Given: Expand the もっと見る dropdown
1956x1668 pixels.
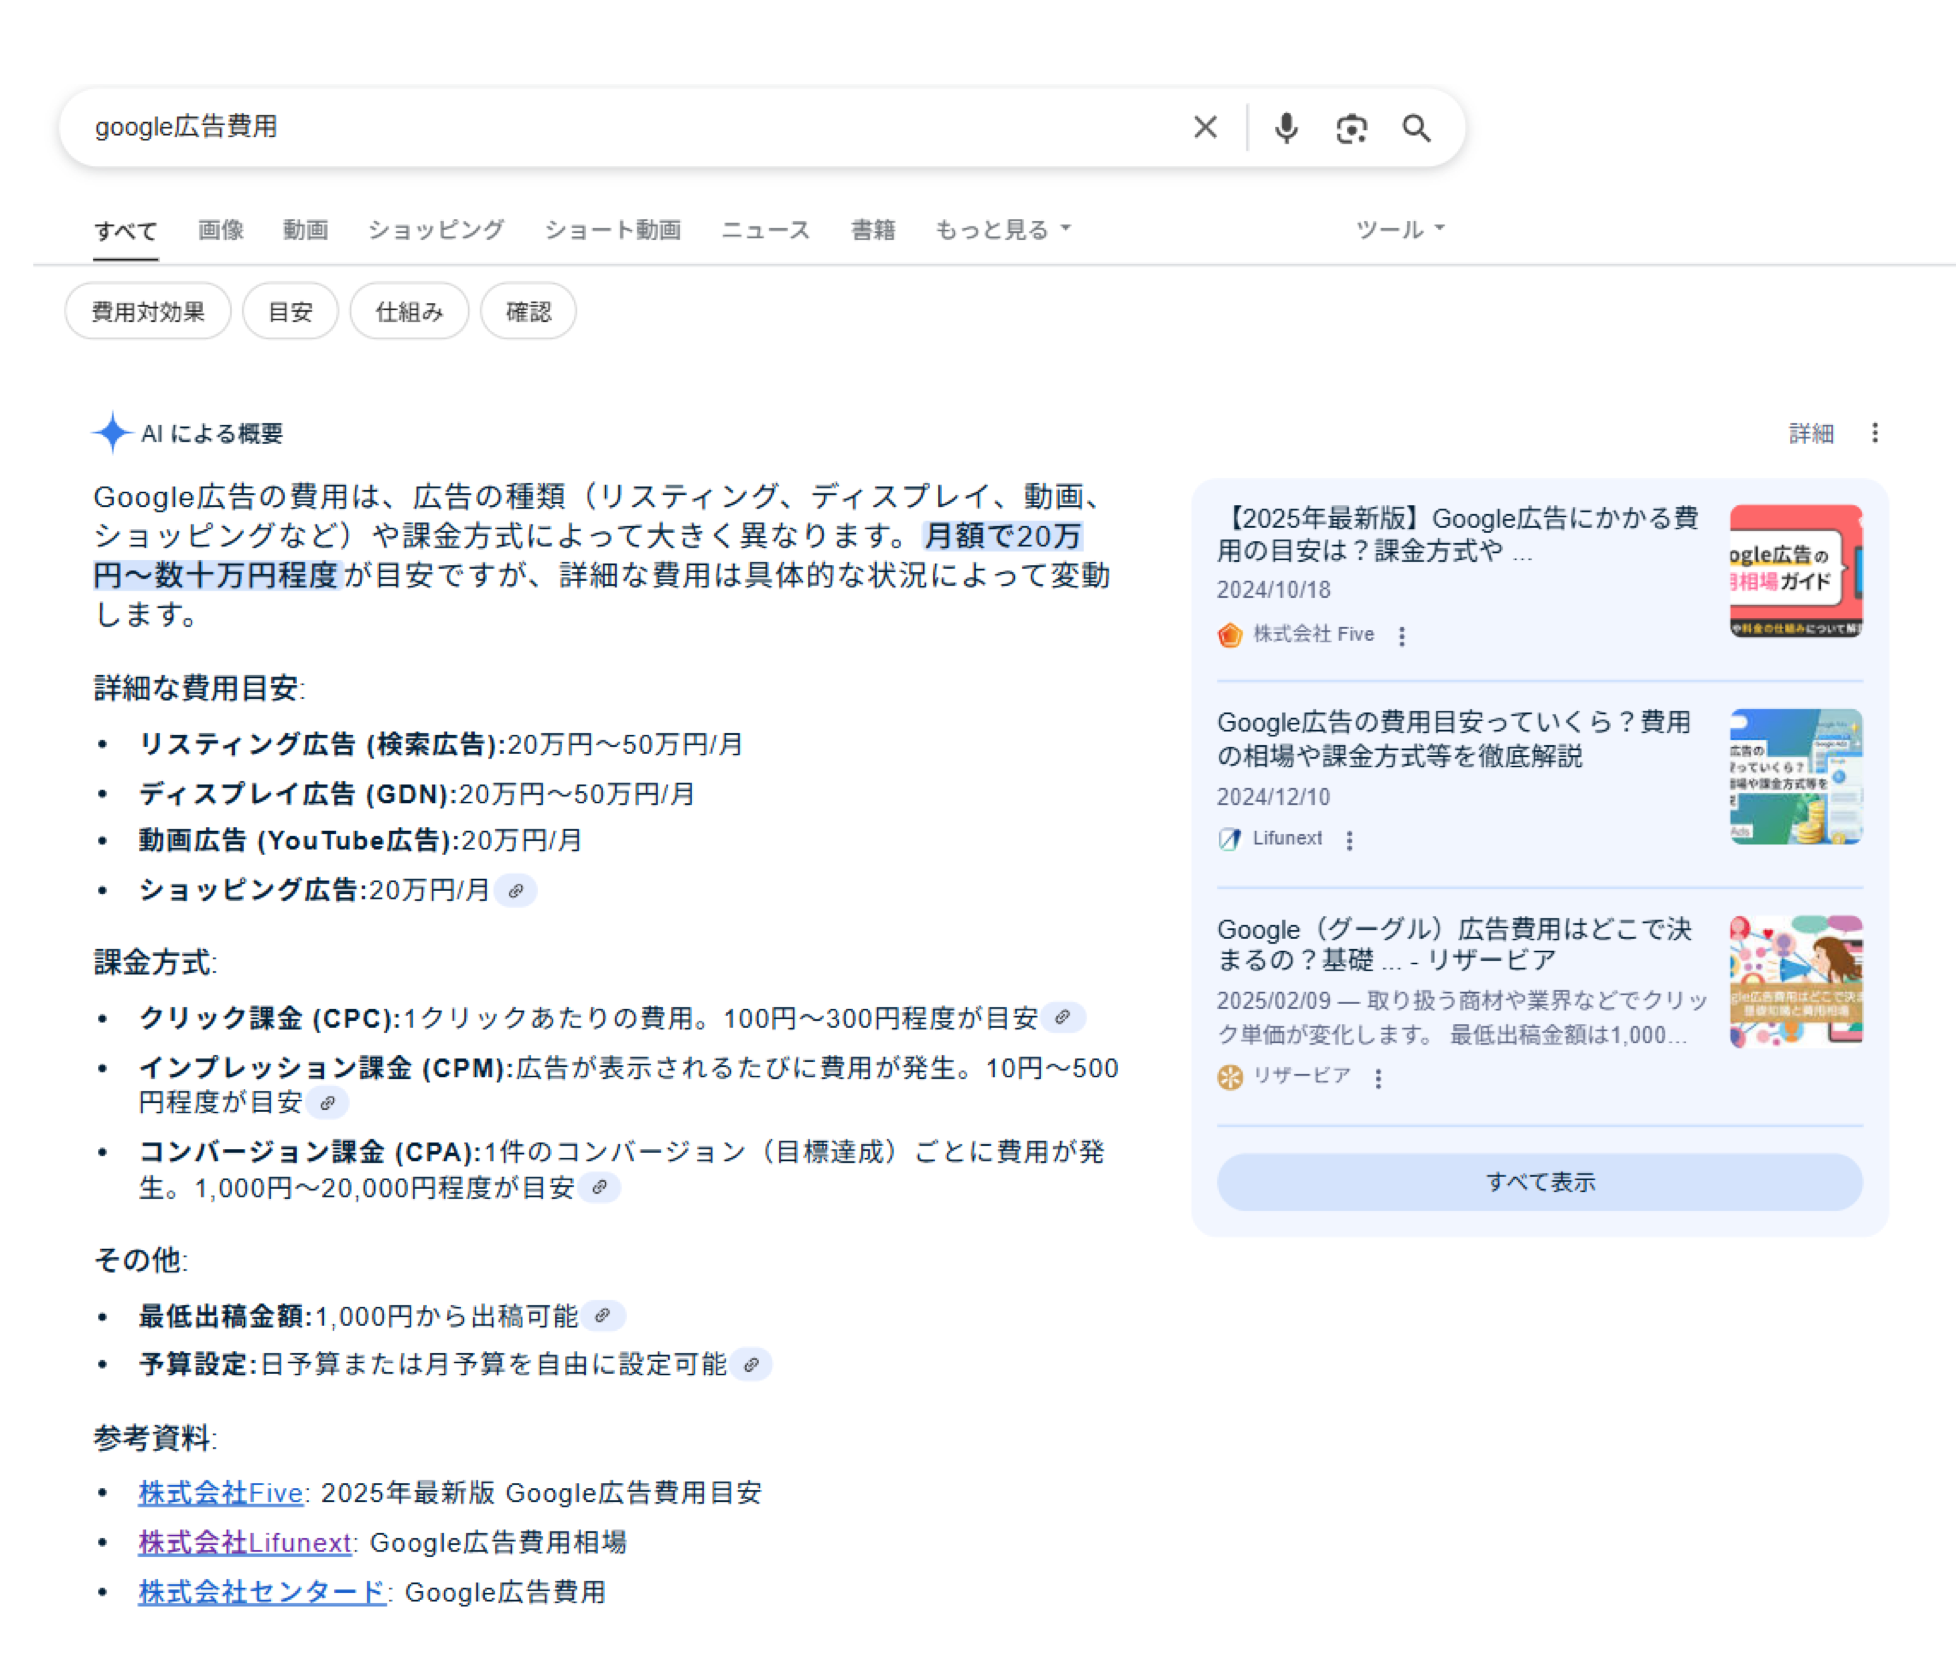Looking at the screenshot, I should [x=1003, y=229].
